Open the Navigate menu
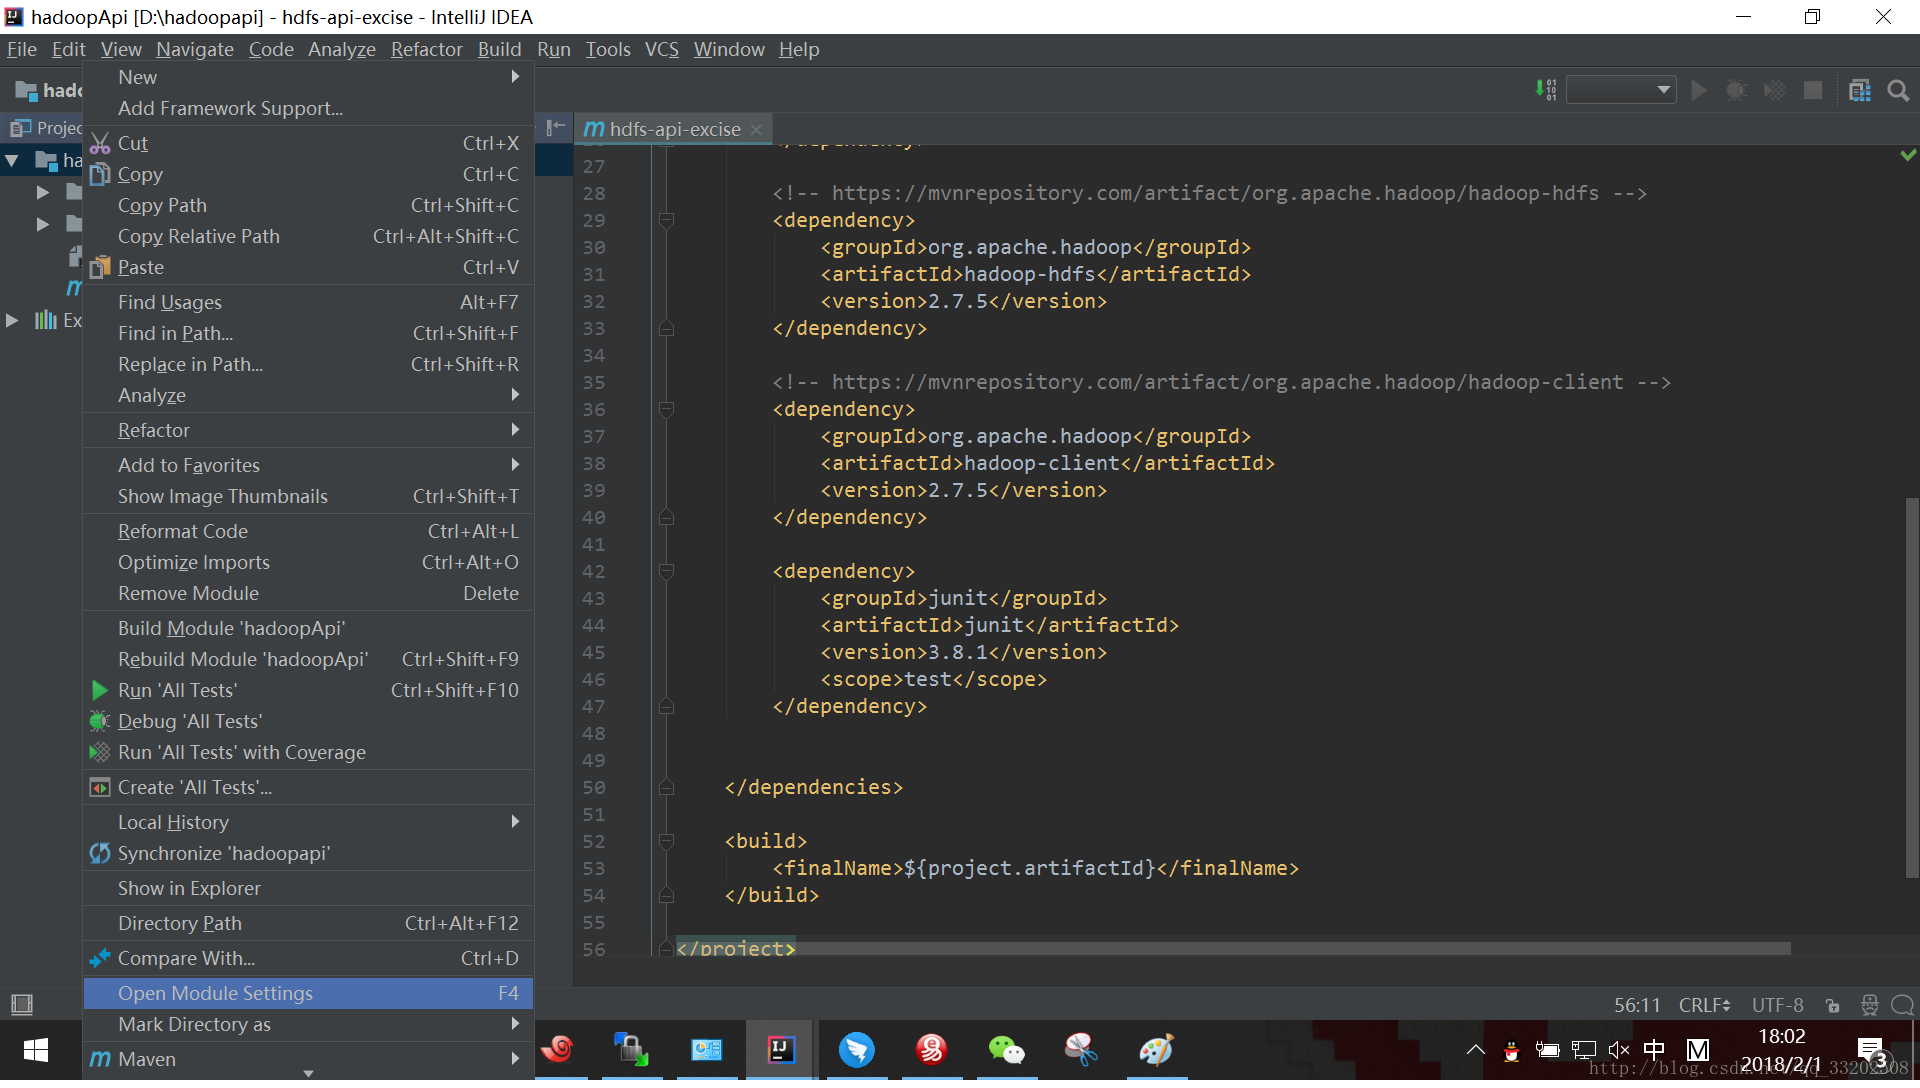Image resolution: width=1920 pixels, height=1088 pixels. [195, 49]
